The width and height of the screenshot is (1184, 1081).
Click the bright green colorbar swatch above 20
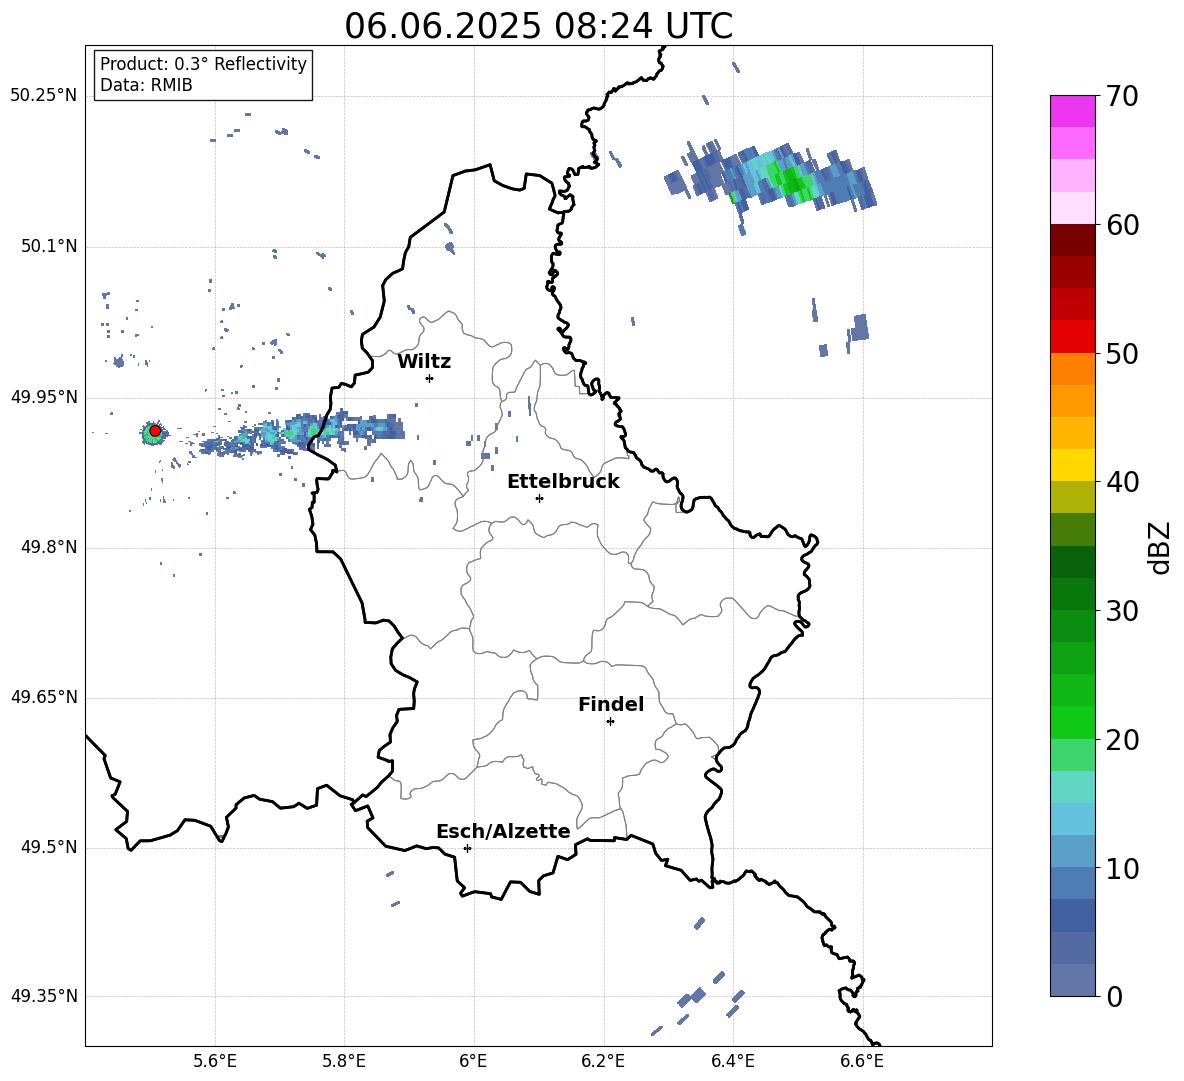click(x=1072, y=722)
